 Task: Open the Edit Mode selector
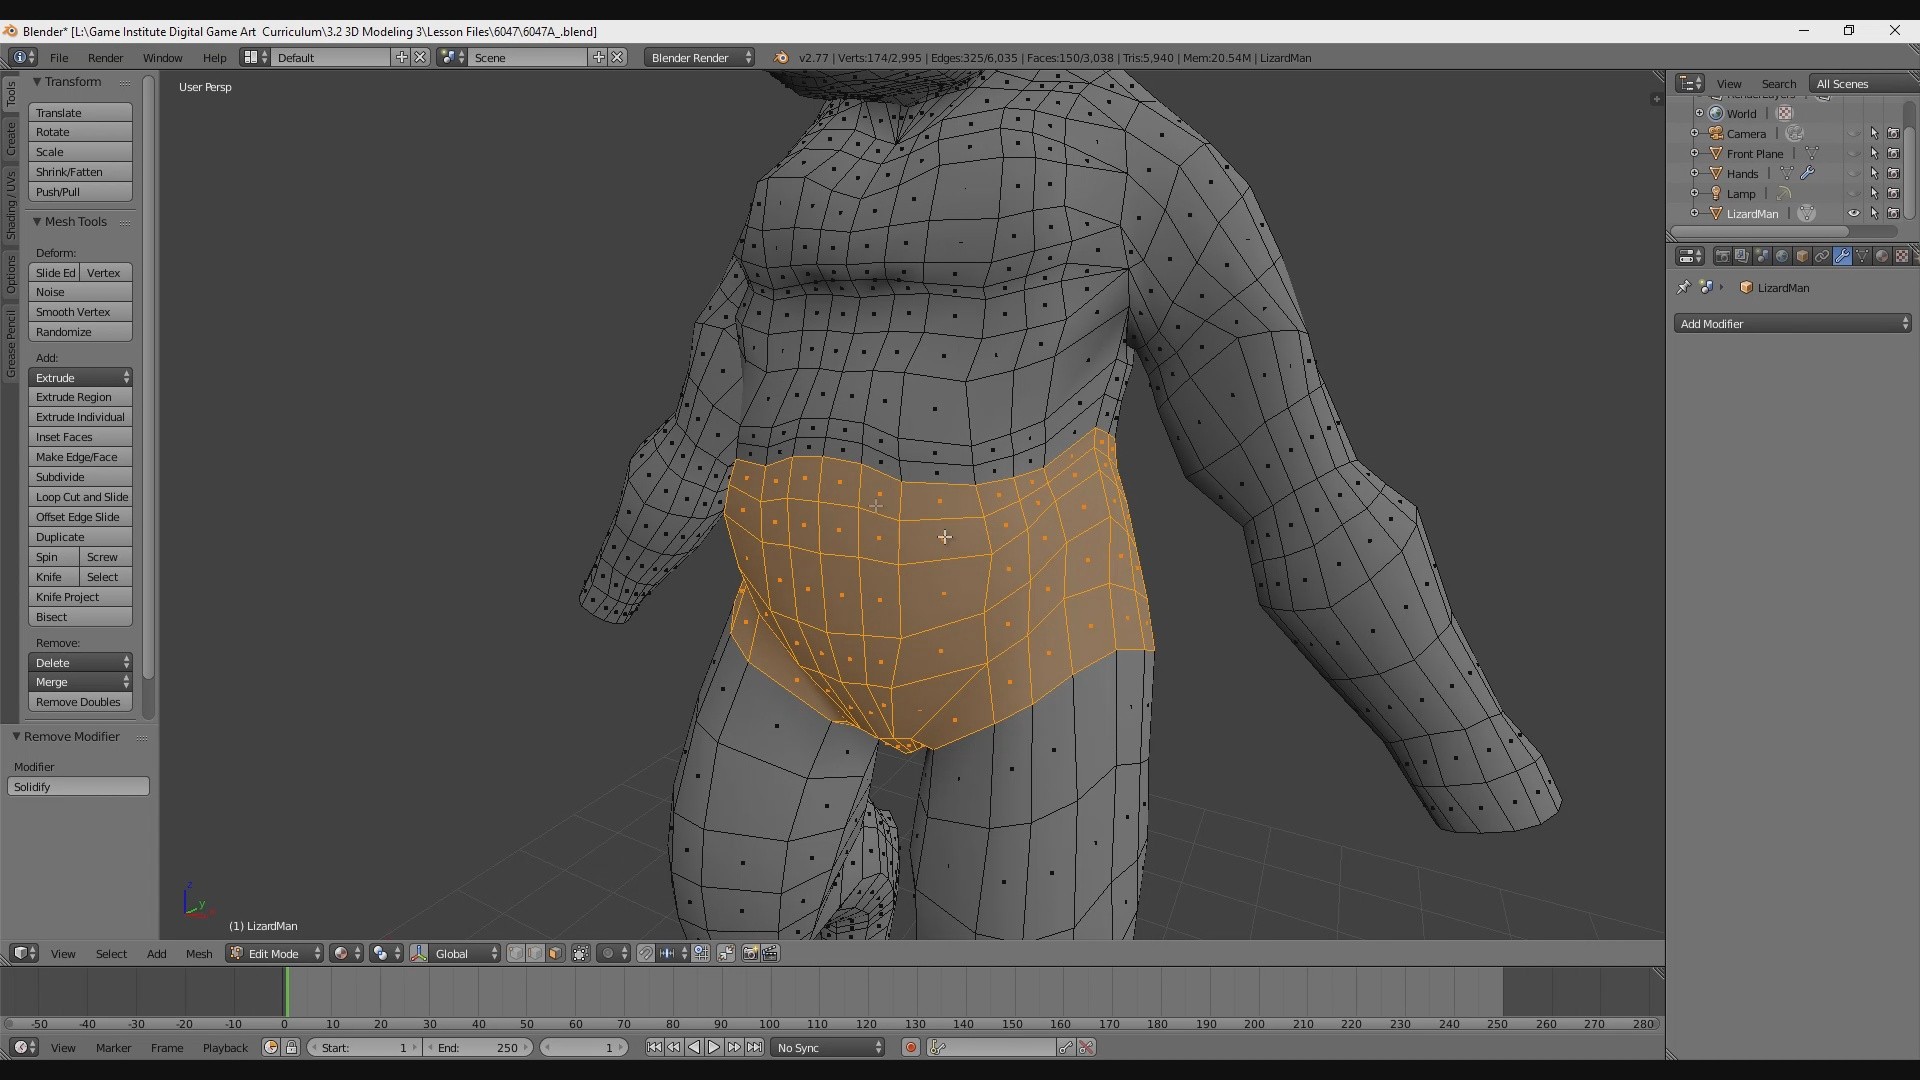click(x=274, y=953)
